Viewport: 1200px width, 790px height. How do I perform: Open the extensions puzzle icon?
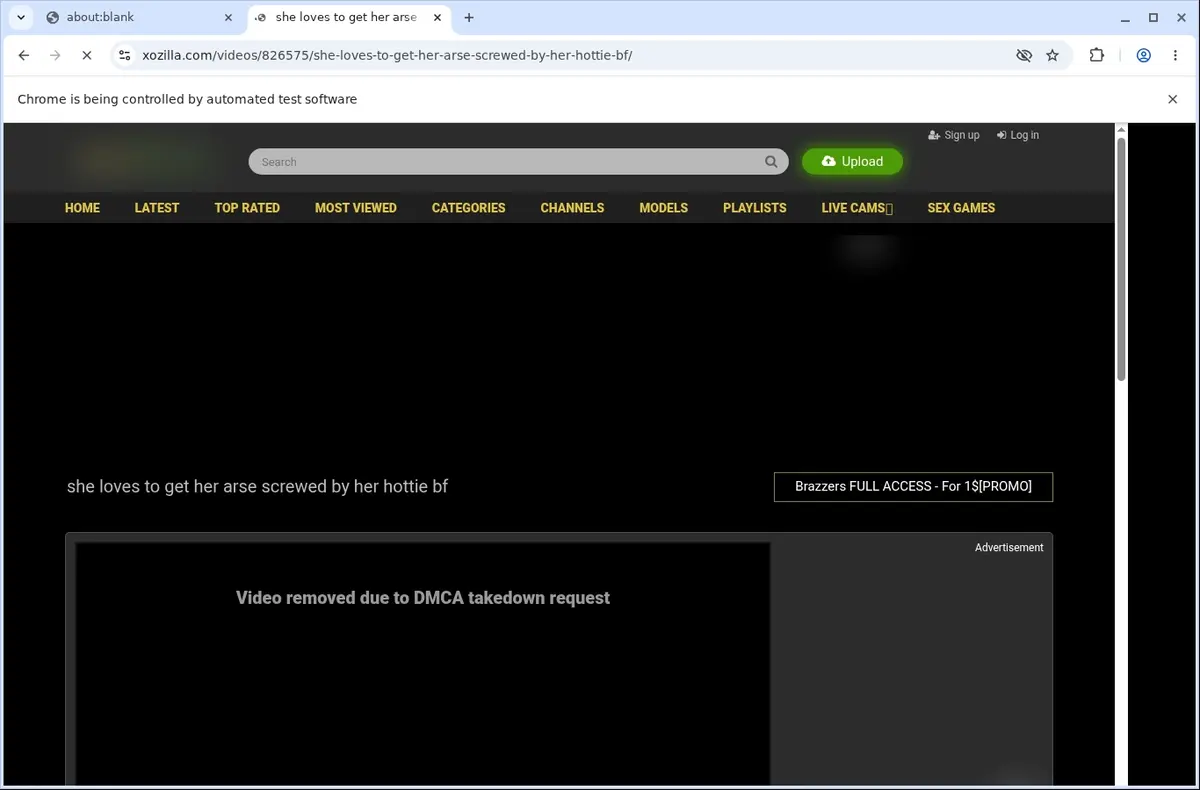tap(1097, 56)
